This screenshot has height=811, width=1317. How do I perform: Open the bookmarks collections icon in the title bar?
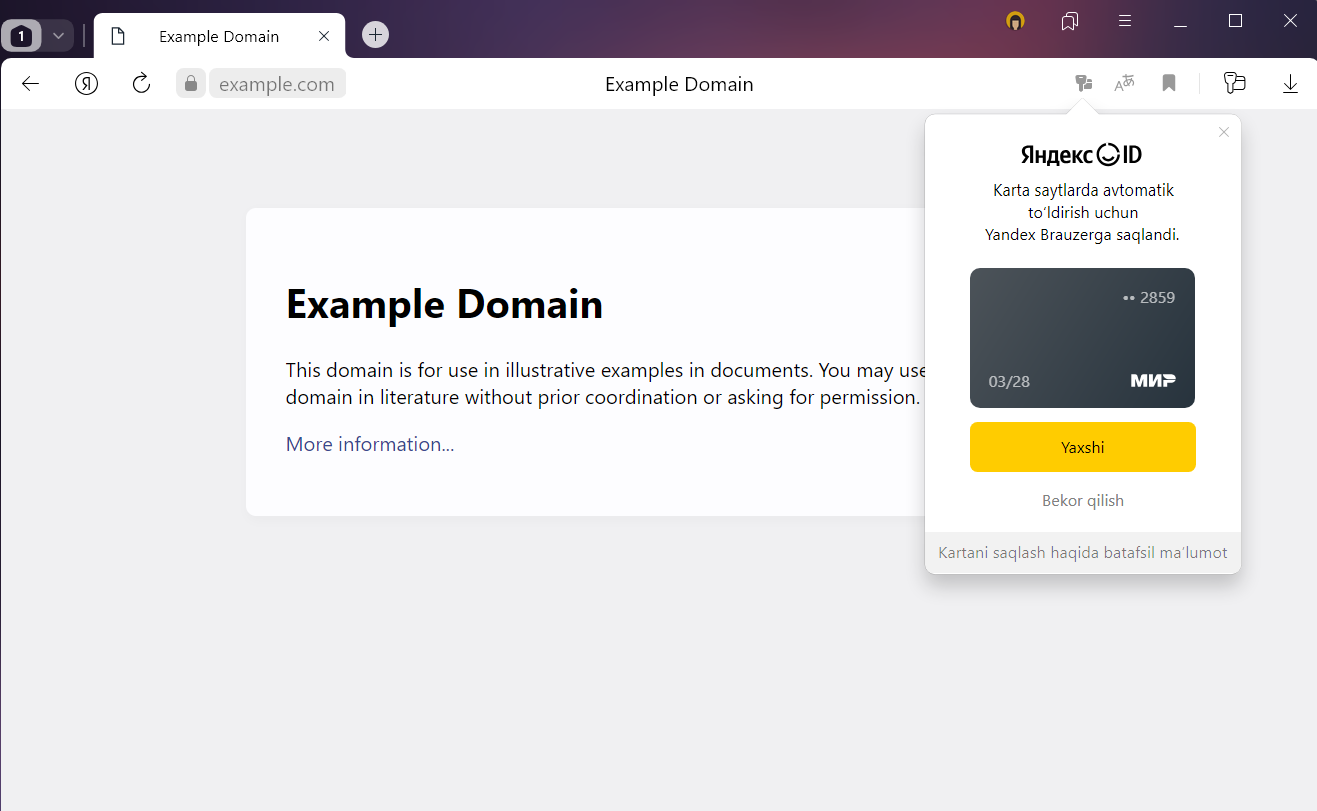click(1070, 21)
